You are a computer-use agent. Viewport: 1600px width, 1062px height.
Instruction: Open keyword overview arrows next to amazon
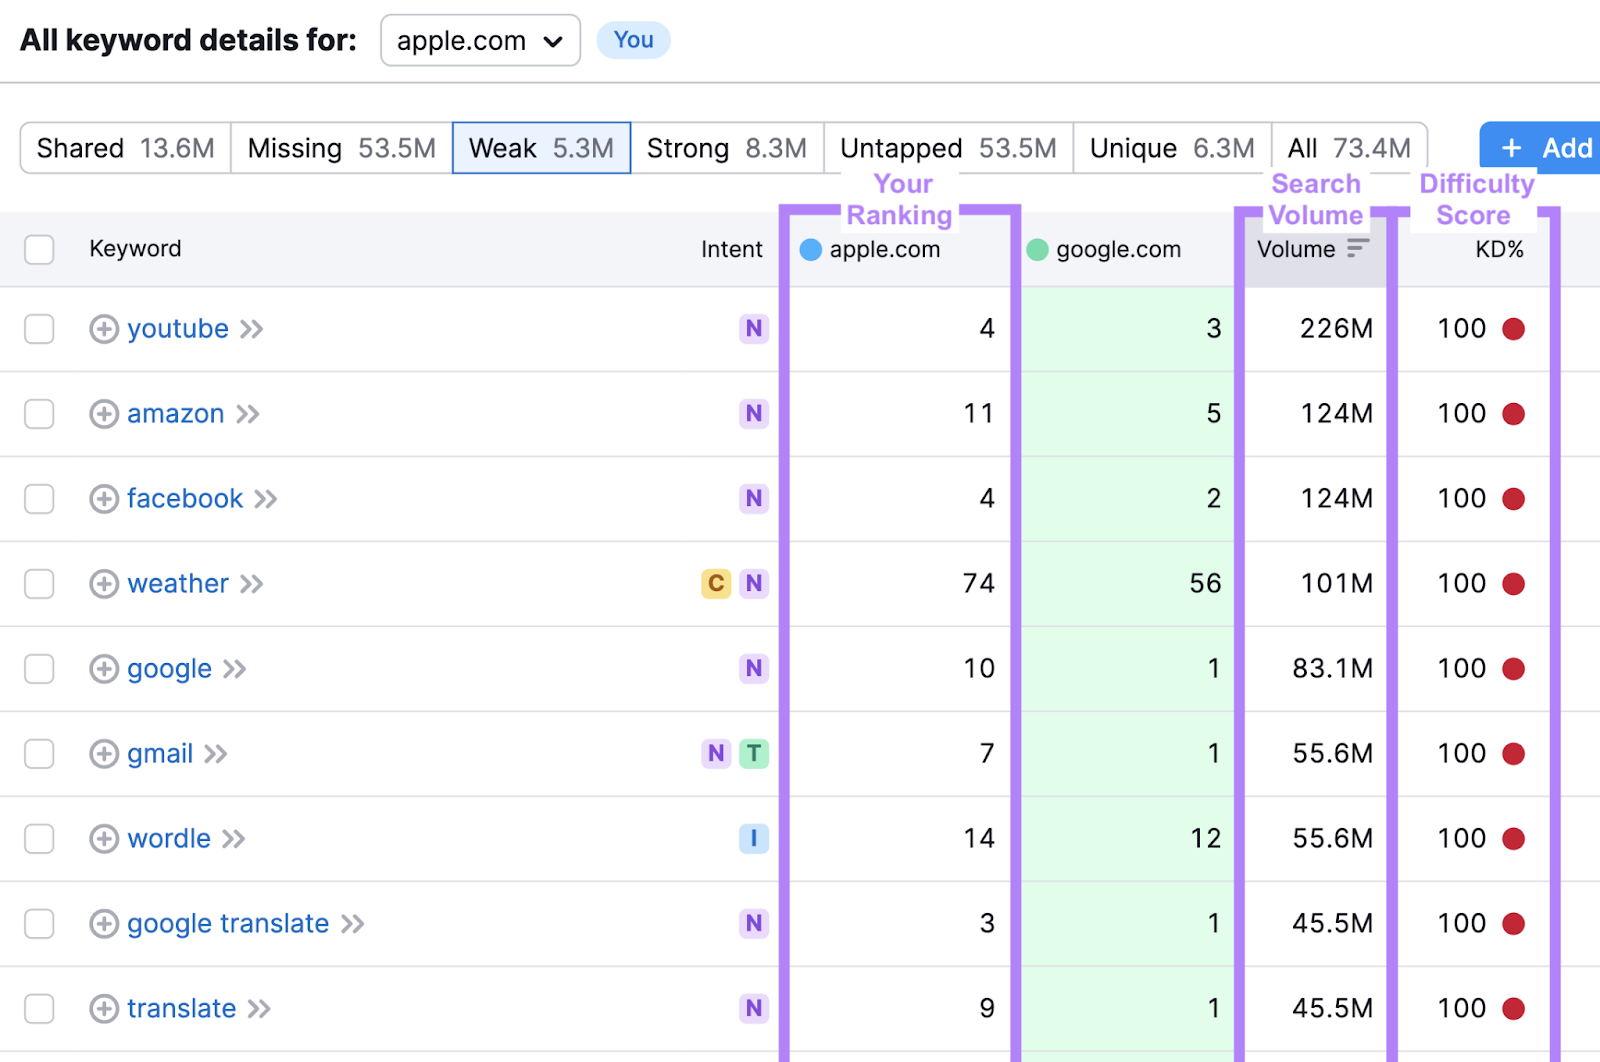click(x=249, y=413)
